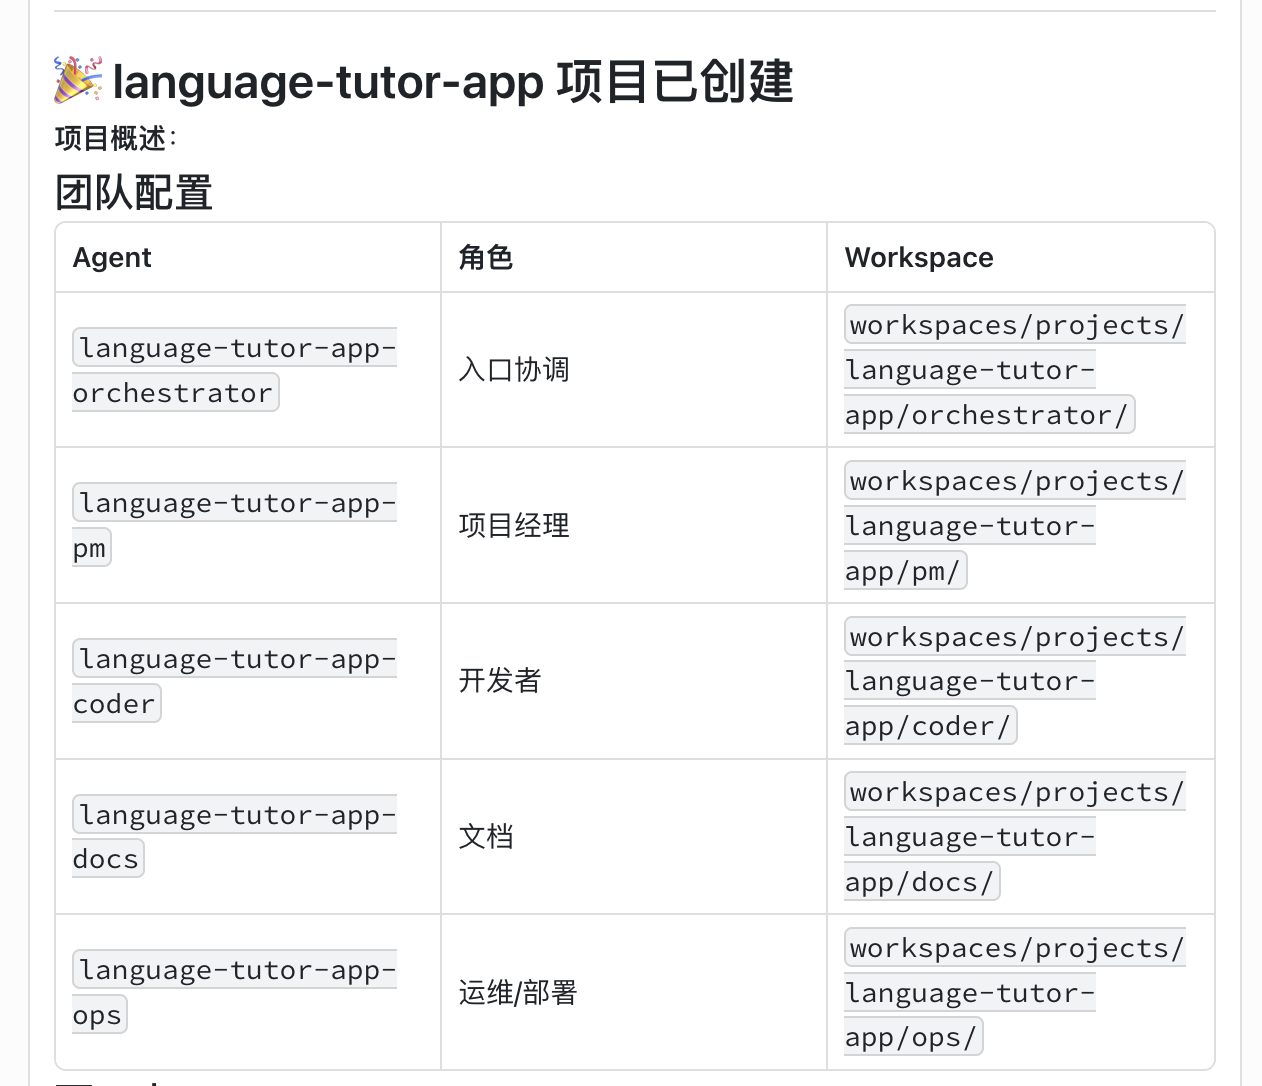Image resolution: width=1262 pixels, height=1086 pixels.
Task: Click the 文档 role cell
Action: (x=486, y=837)
